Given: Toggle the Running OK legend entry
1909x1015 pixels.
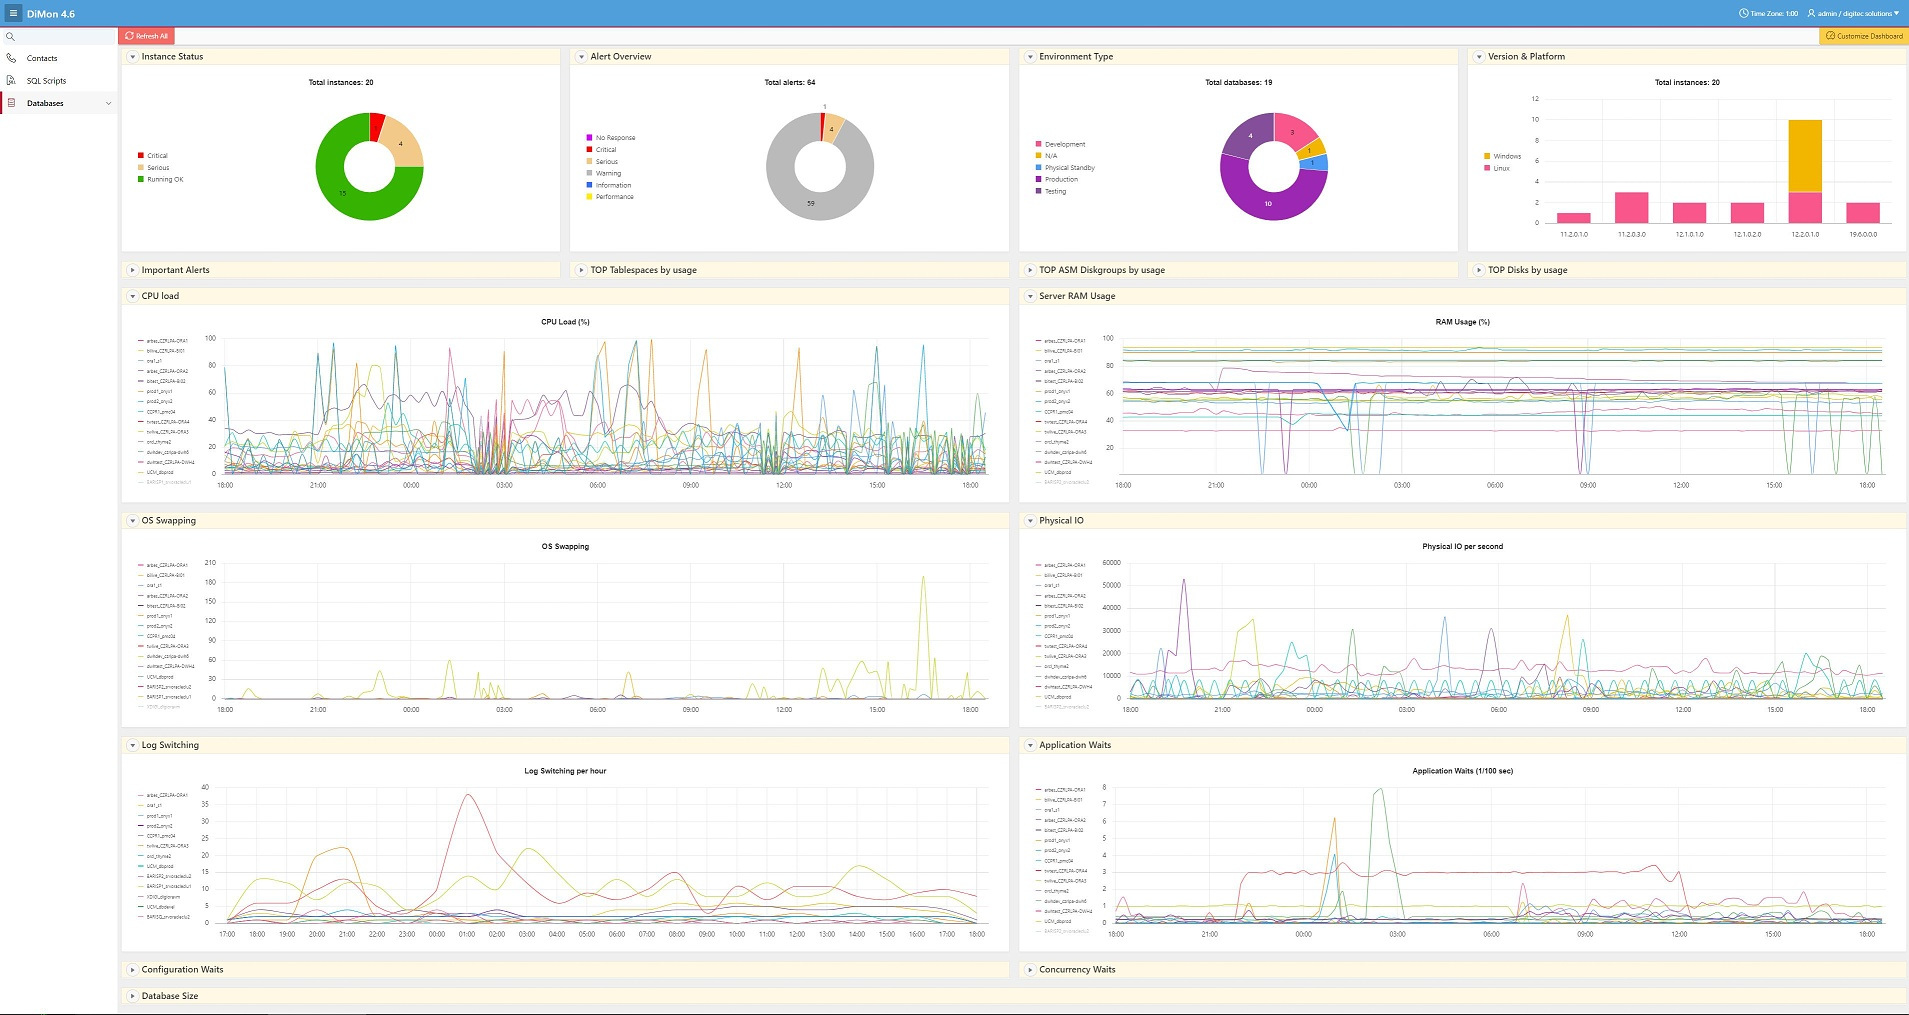Looking at the screenshot, I should pyautogui.click(x=165, y=180).
